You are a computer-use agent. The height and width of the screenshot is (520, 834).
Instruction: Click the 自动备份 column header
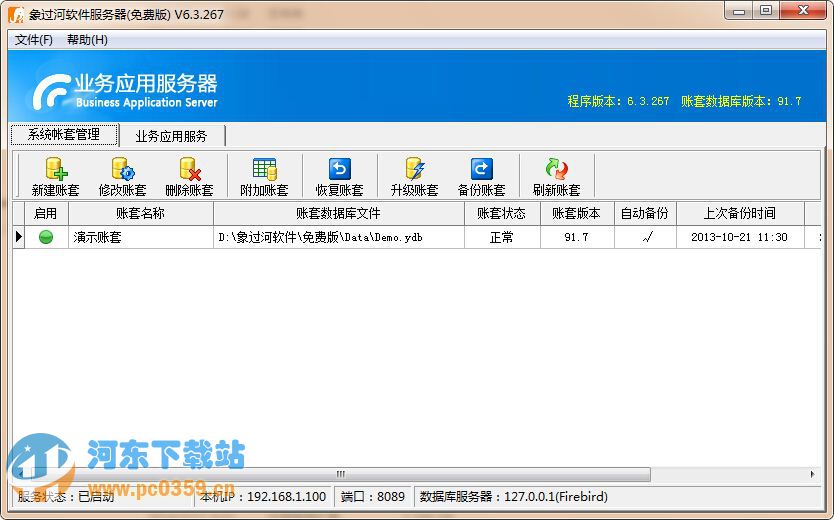[x=645, y=214]
